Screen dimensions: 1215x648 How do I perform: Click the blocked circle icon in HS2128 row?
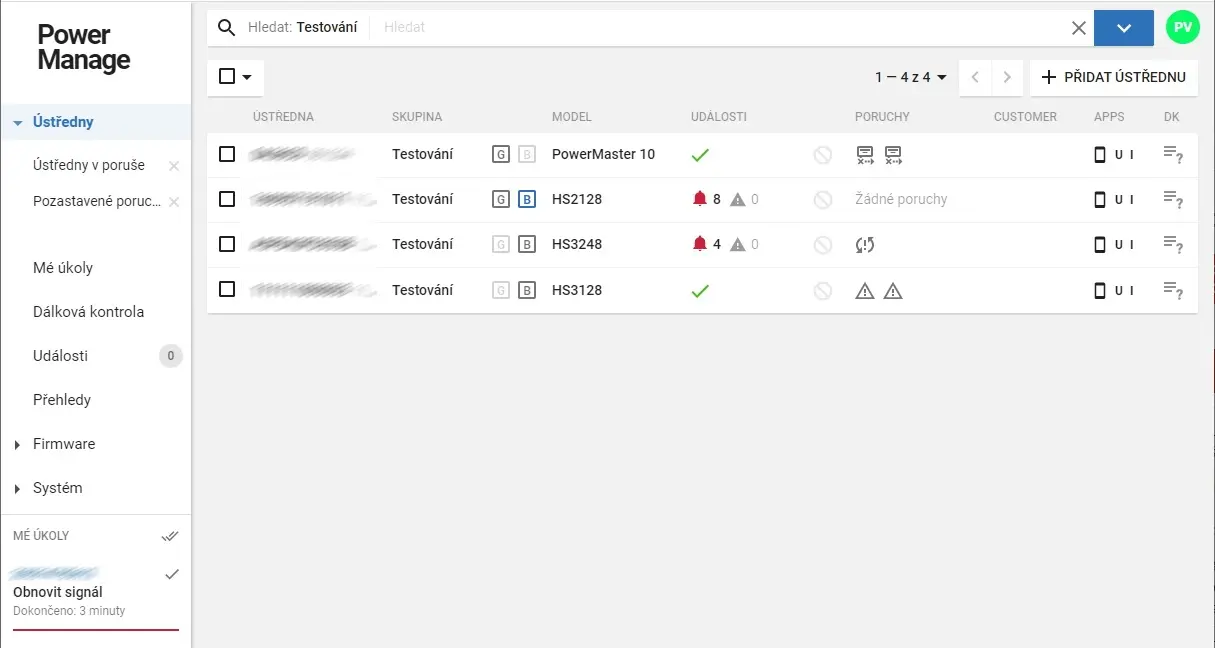tap(823, 199)
